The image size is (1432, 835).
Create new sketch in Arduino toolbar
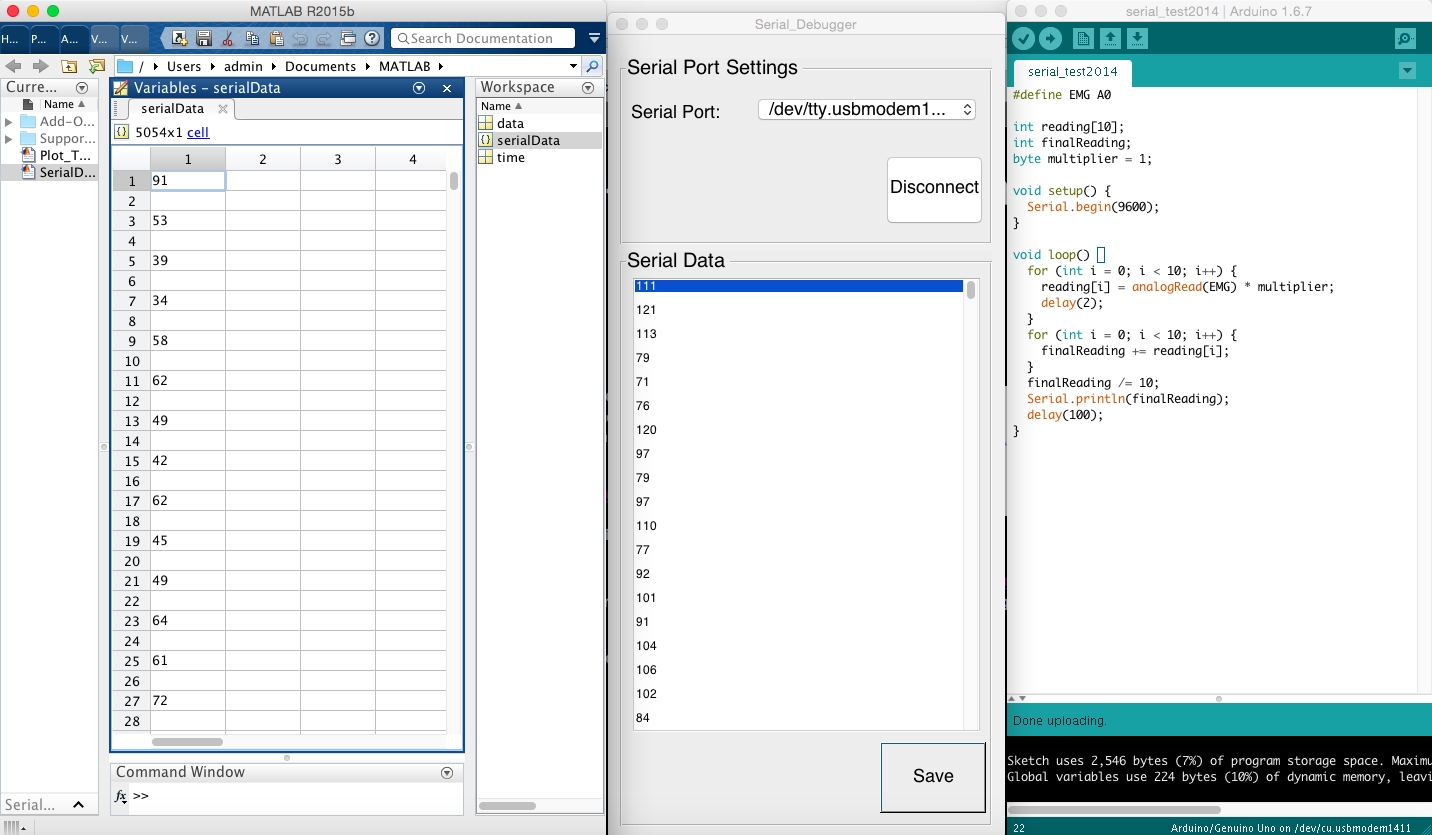click(1083, 39)
